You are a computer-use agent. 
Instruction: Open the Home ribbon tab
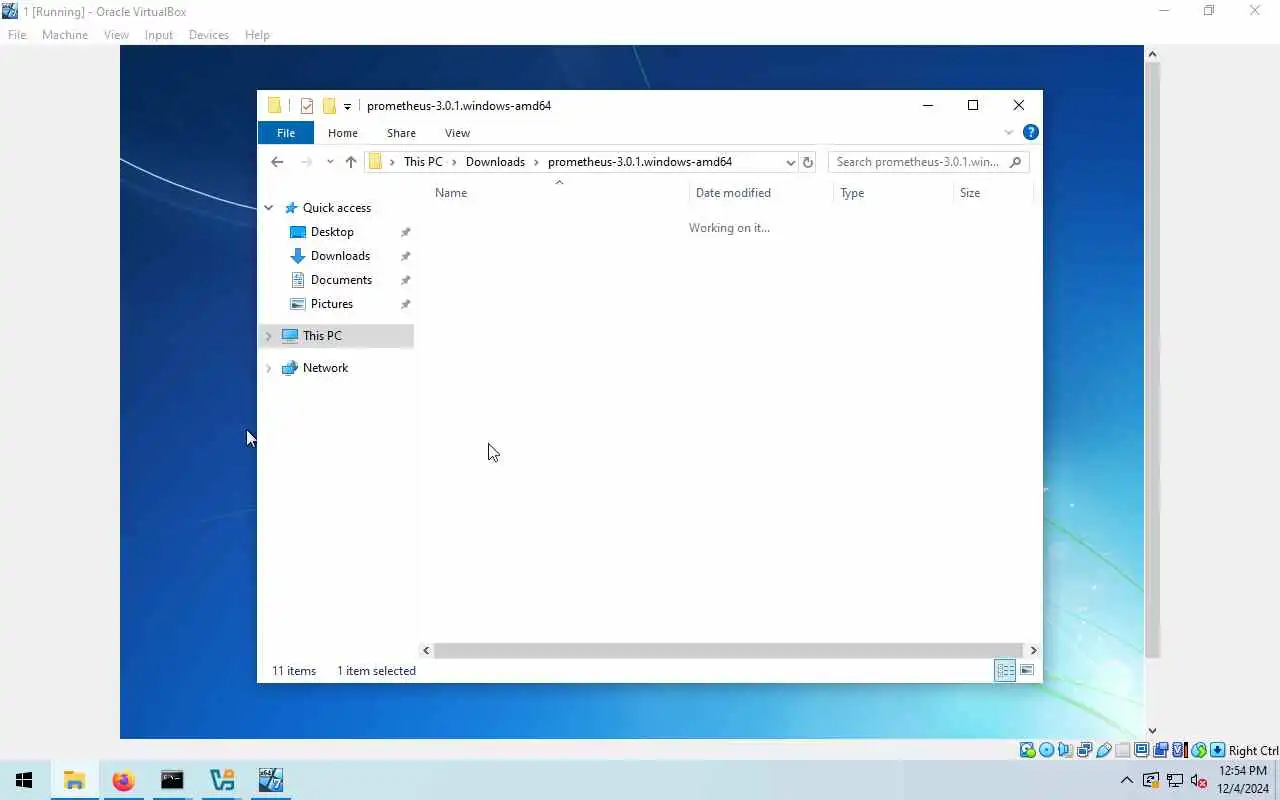[343, 133]
